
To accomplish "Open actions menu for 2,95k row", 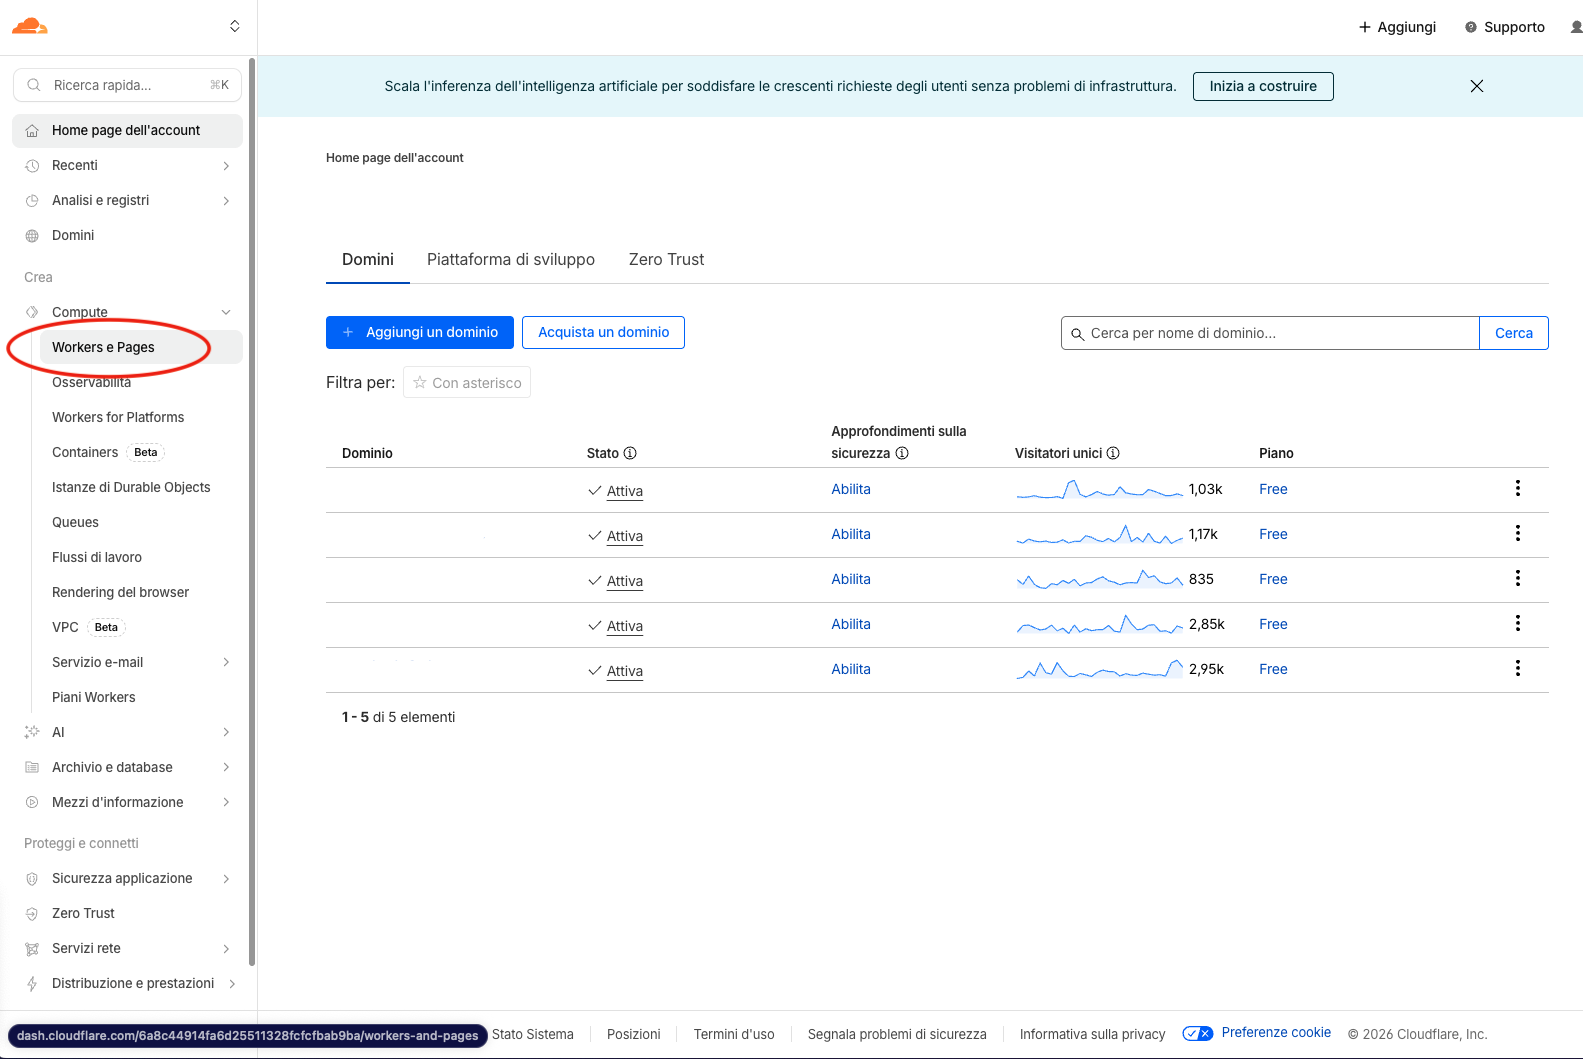I will pyautogui.click(x=1518, y=668).
